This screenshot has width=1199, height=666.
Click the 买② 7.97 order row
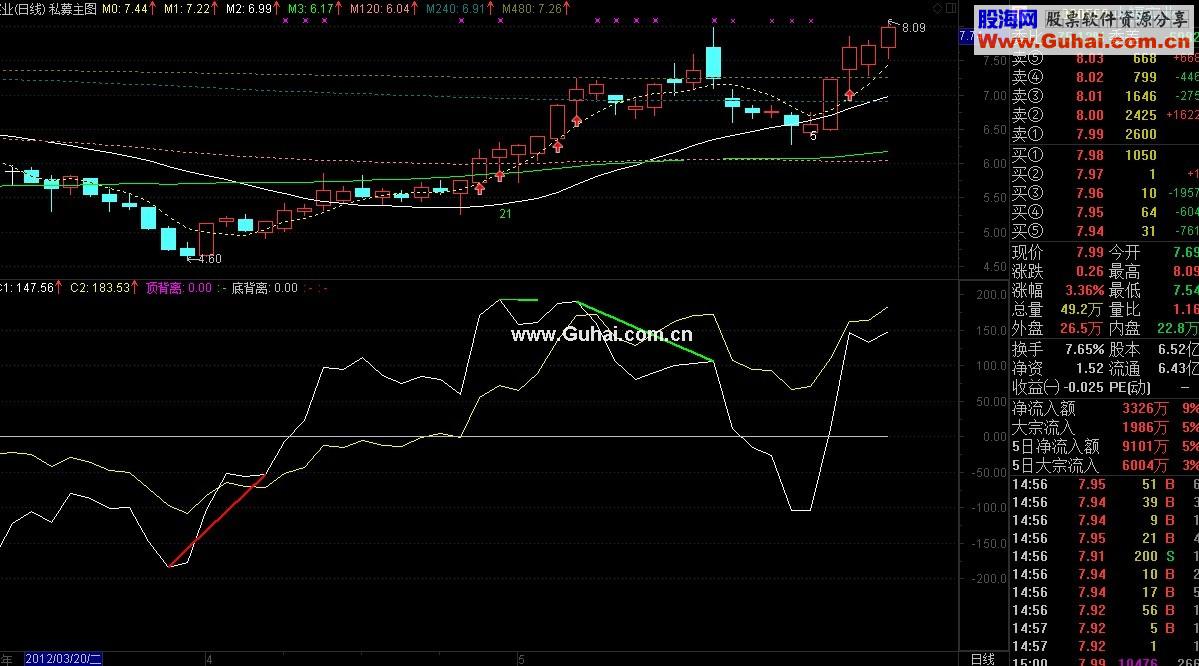1104,174
